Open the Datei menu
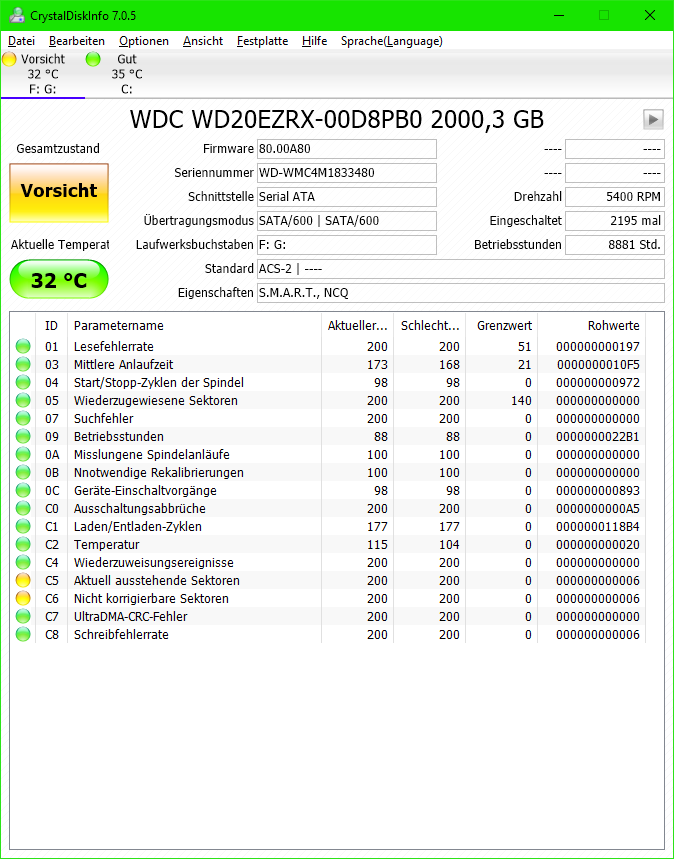674x859 pixels. pyautogui.click(x=21, y=41)
